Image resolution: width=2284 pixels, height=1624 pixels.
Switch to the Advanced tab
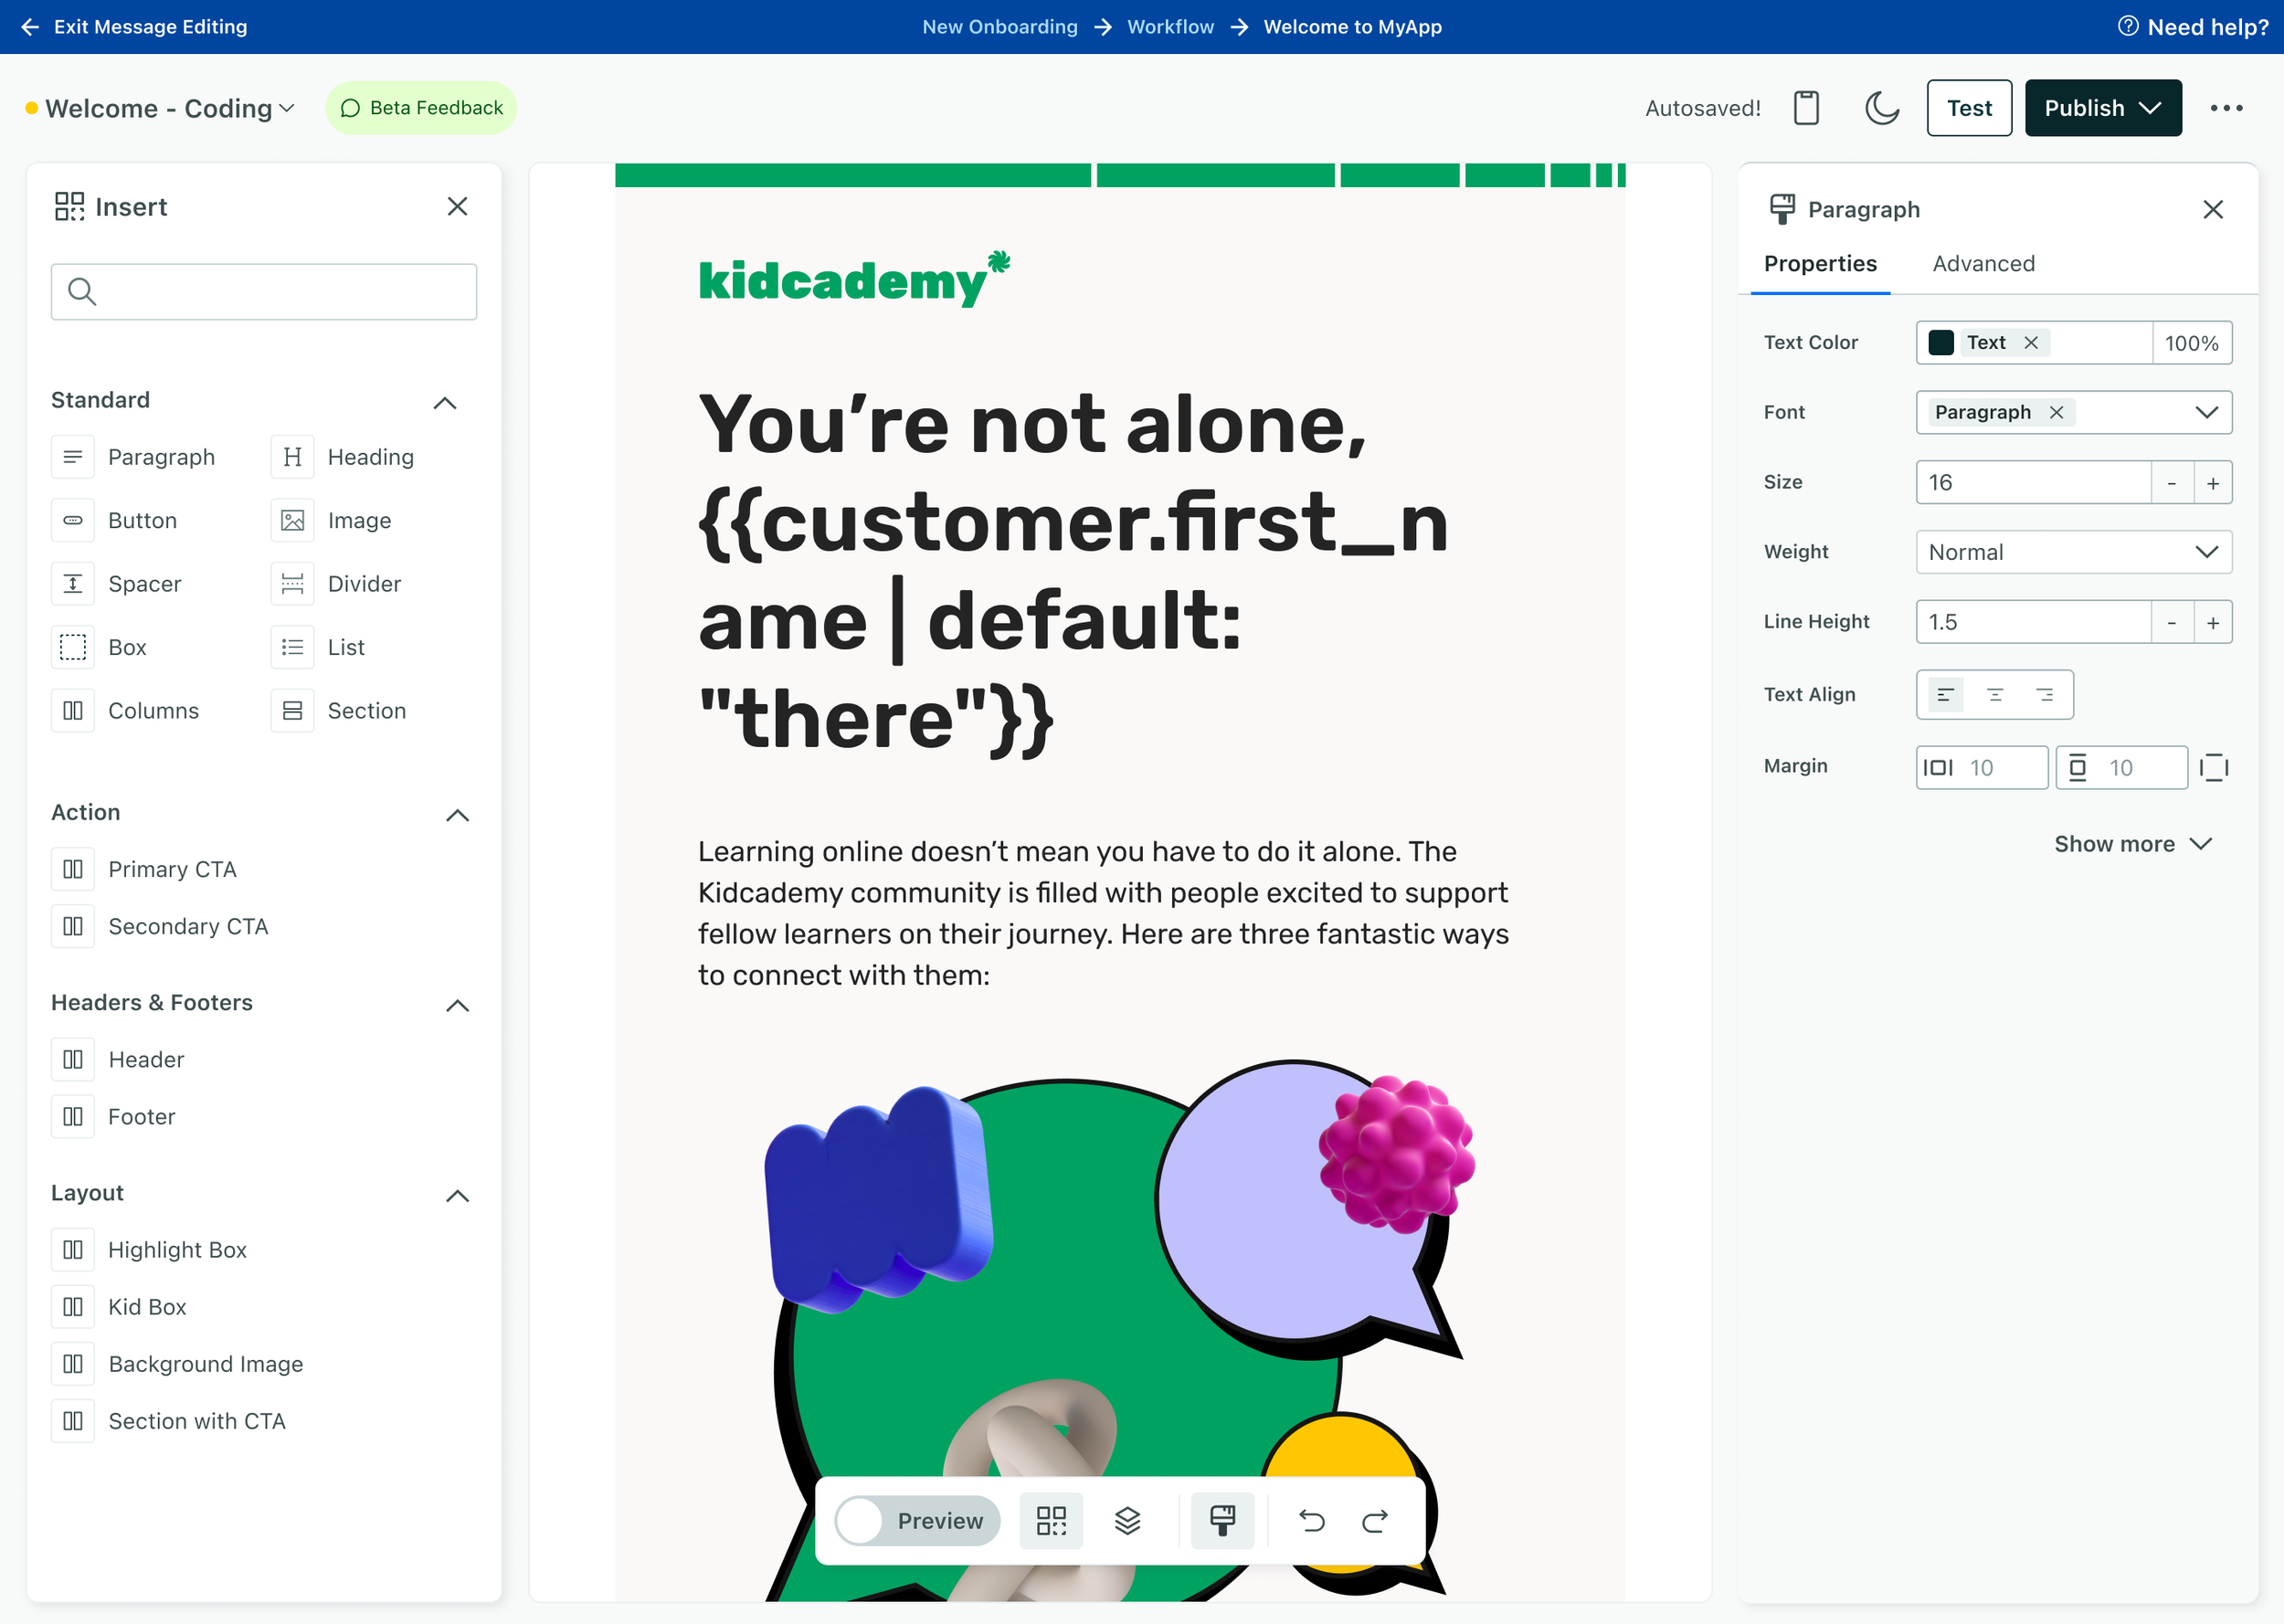point(1983,263)
